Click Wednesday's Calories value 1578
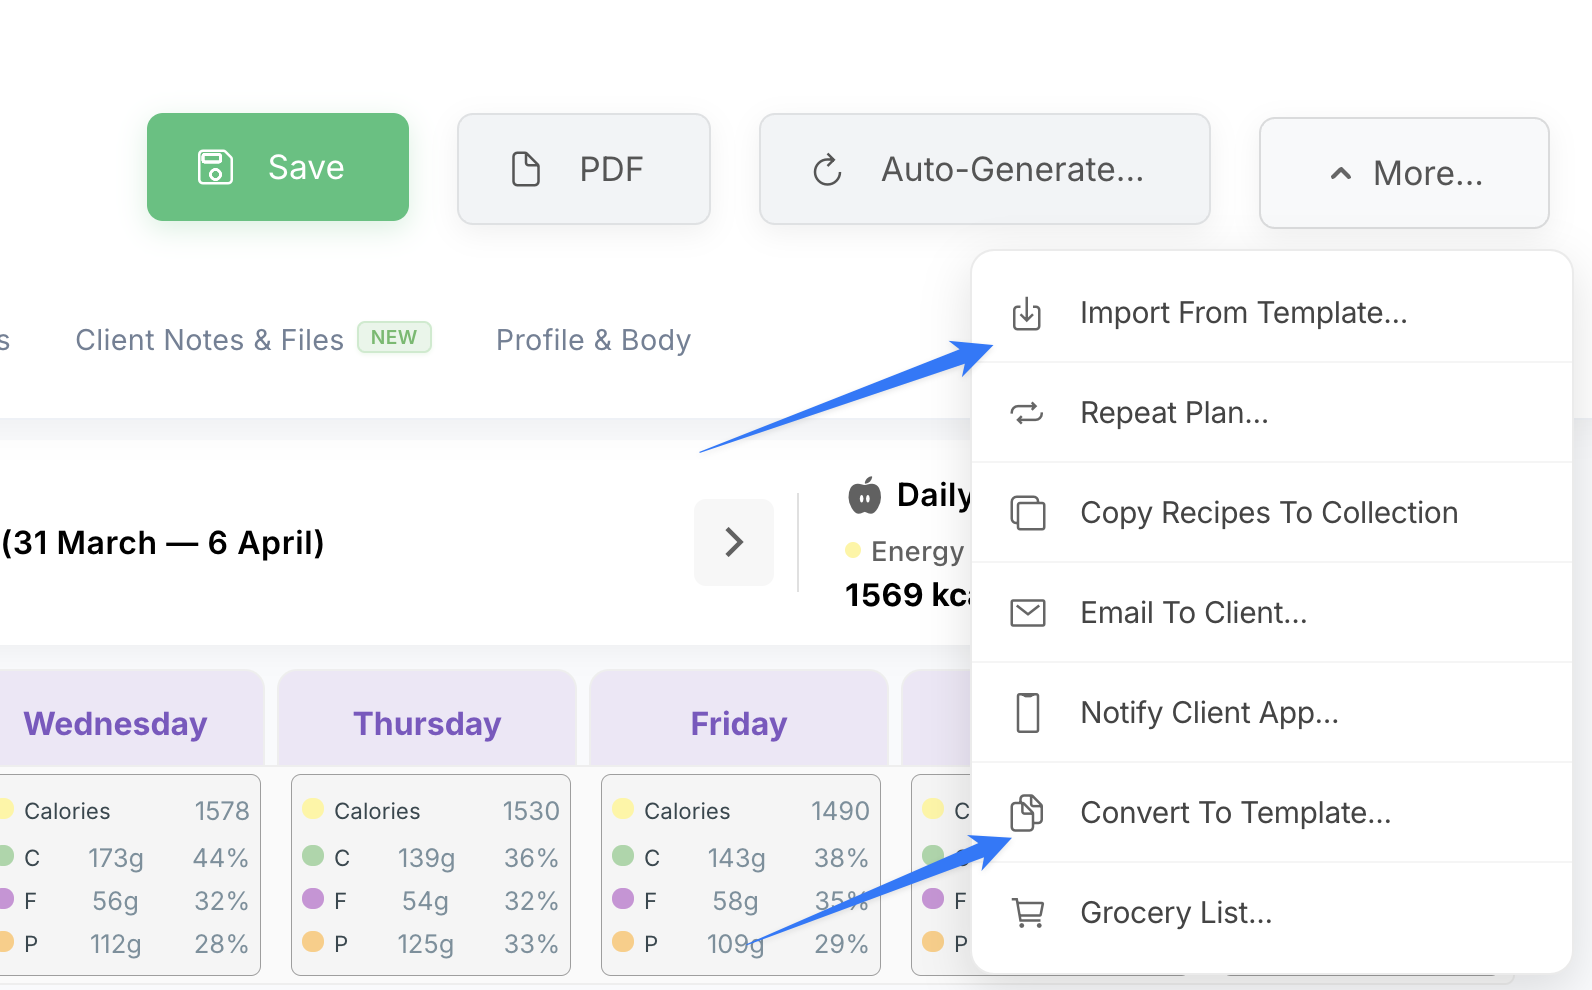The image size is (1592, 990). 222,811
